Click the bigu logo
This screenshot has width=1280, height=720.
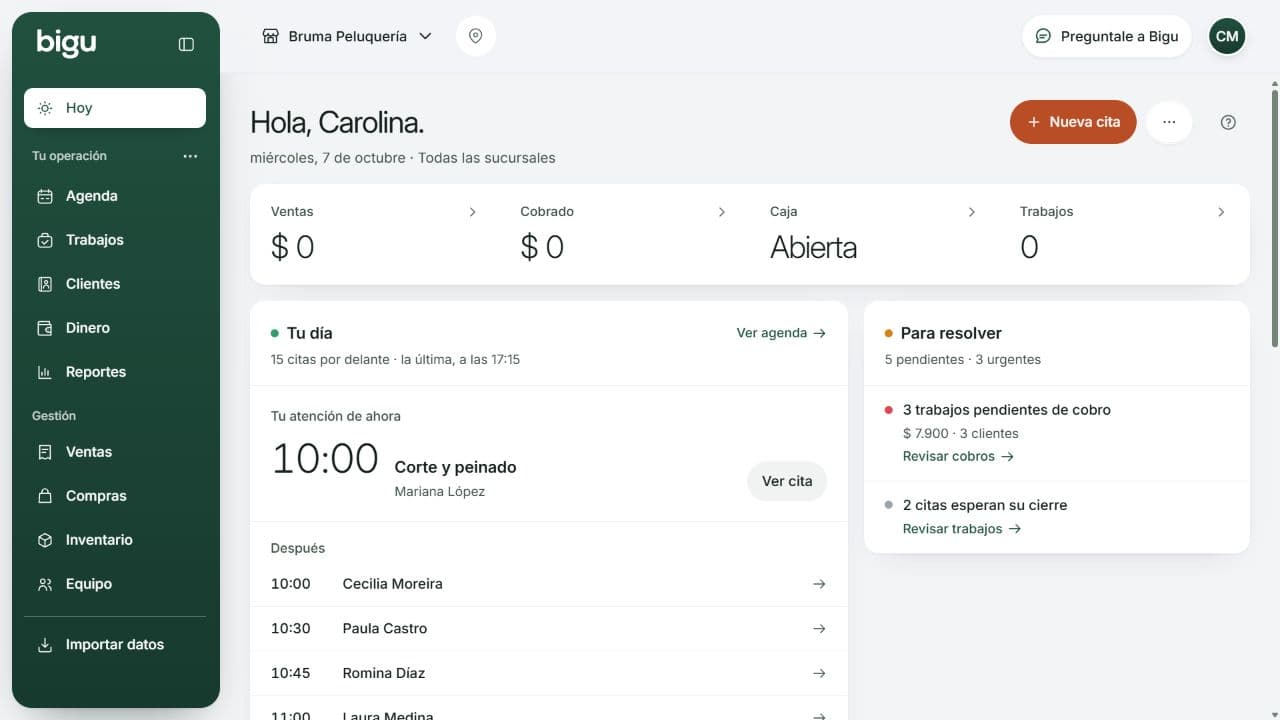pyautogui.click(x=66, y=42)
